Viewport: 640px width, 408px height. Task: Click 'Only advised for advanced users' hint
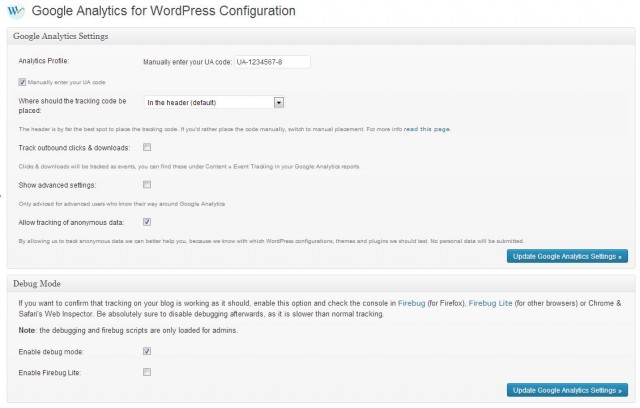(x=122, y=204)
